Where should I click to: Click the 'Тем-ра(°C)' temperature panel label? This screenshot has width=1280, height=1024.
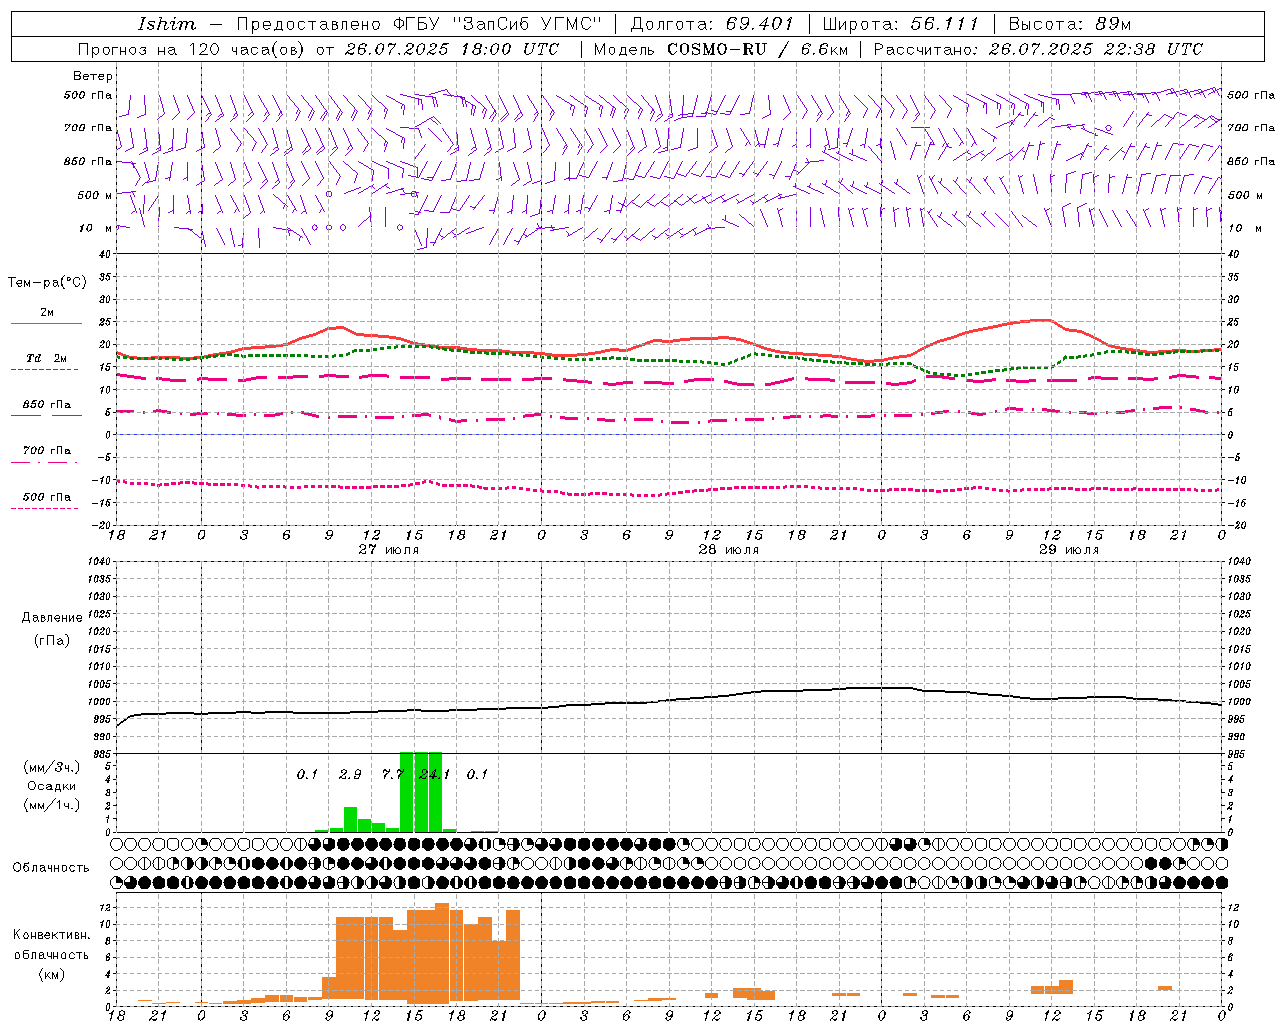coord(47,283)
